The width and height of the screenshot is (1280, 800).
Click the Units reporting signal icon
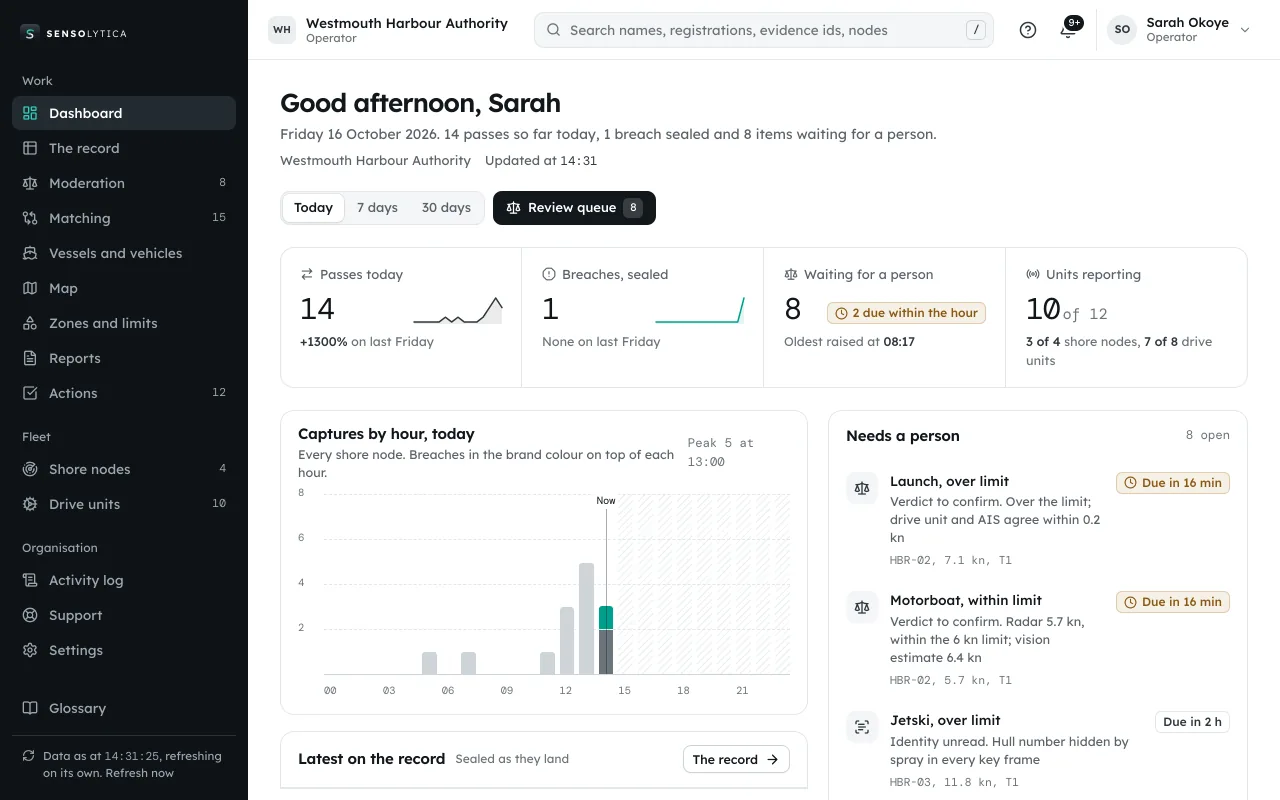(1033, 274)
